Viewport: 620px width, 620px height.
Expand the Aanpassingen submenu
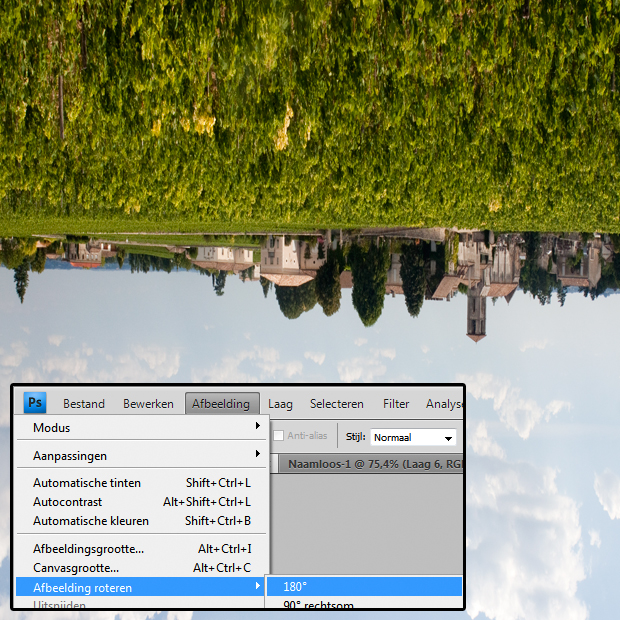[143, 455]
